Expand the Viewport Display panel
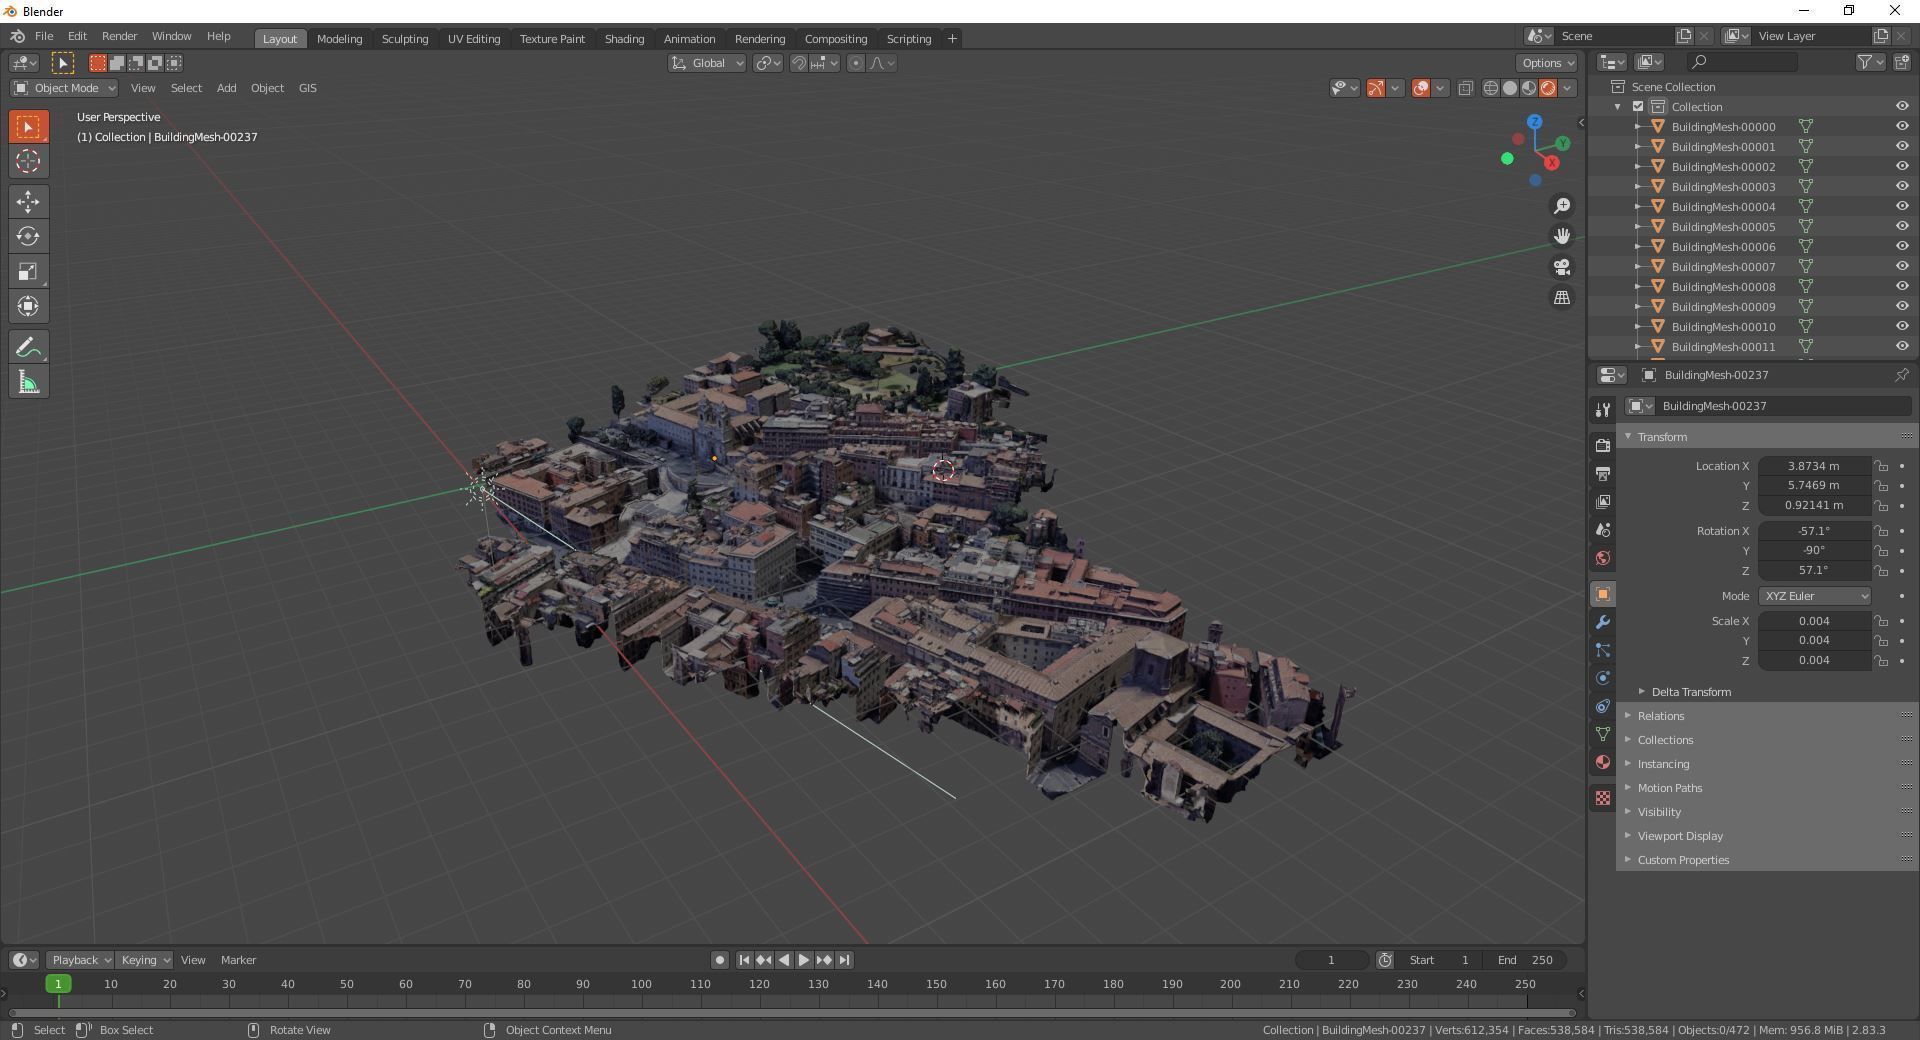 click(x=1679, y=836)
